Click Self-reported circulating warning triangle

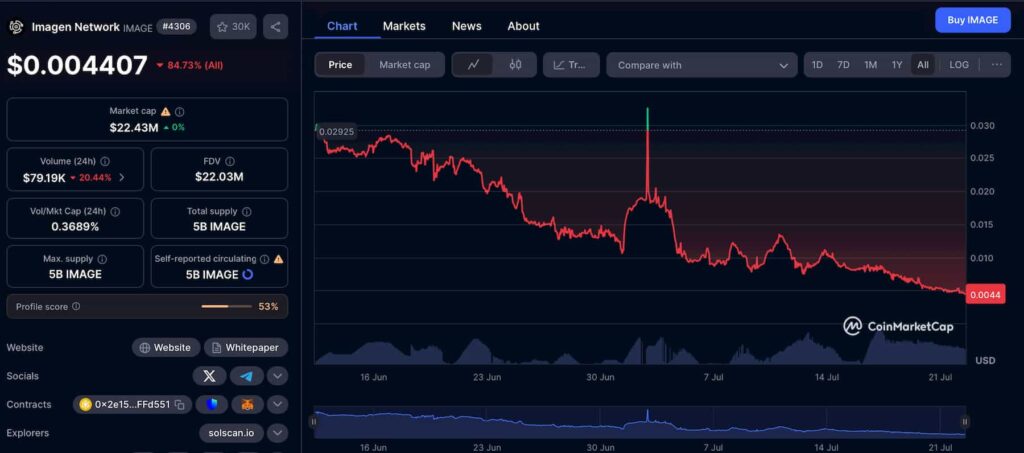[x=278, y=259]
